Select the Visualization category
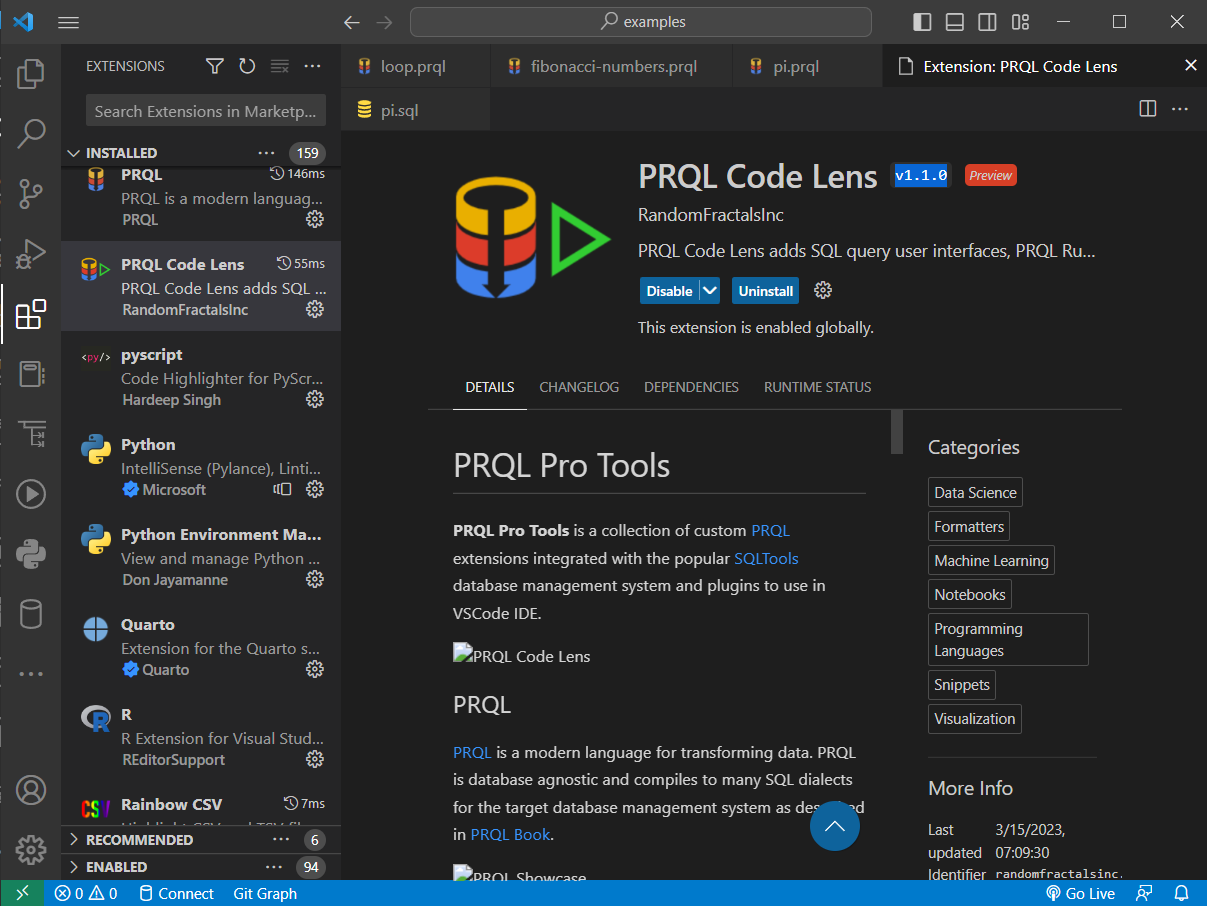Image resolution: width=1207 pixels, height=906 pixels. pos(974,718)
